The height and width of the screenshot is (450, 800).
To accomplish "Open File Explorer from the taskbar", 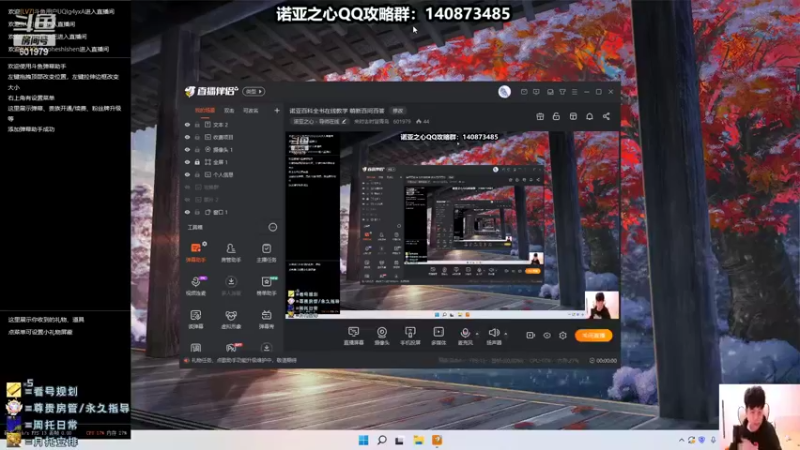I will coord(418,440).
